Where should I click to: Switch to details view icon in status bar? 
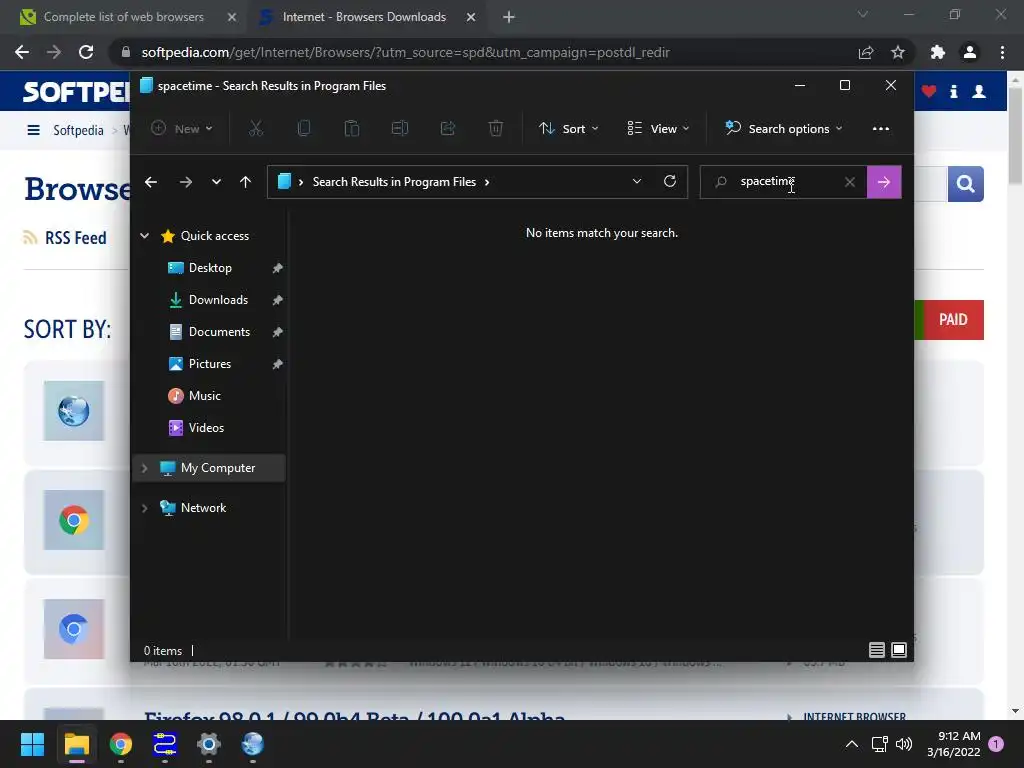point(876,650)
